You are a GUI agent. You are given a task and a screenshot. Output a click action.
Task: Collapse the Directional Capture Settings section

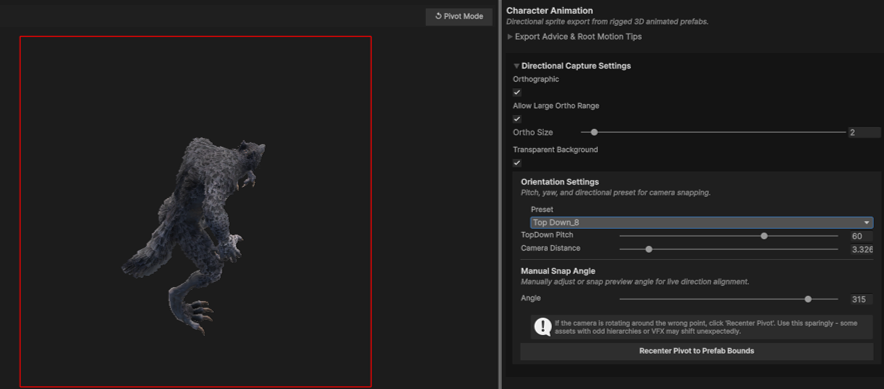pyautogui.click(x=572, y=66)
